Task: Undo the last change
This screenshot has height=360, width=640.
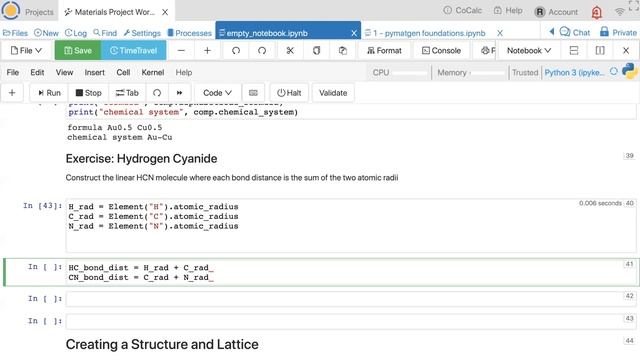Action: pyautogui.click(x=236, y=50)
